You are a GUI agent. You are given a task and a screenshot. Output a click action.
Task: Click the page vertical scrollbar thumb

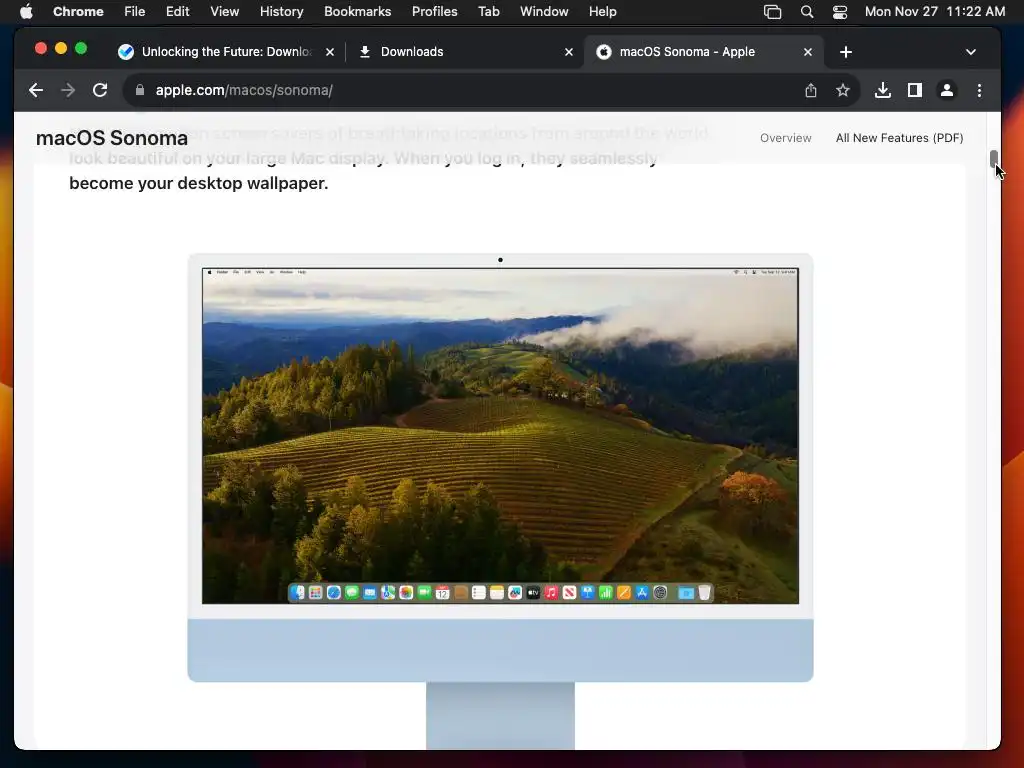(x=993, y=159)
